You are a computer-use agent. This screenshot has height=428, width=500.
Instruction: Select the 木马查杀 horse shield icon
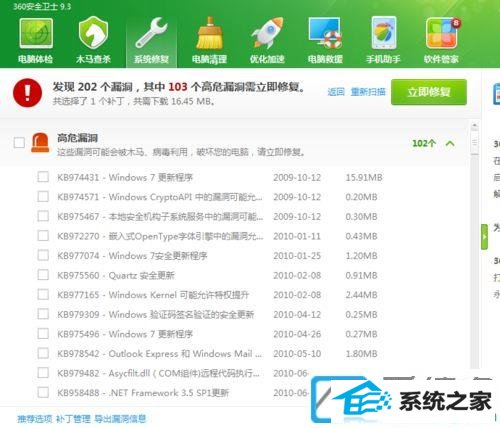click(x=94, y=33)
